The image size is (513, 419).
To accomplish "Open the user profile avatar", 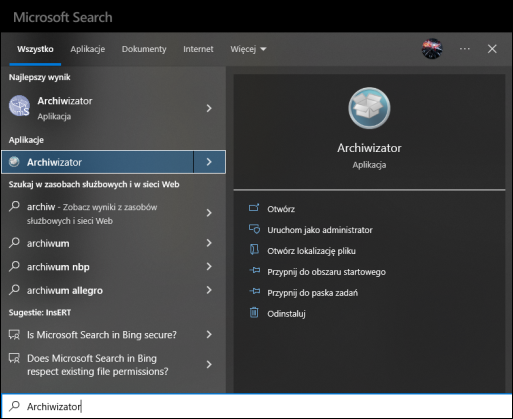I will point(432,49).
